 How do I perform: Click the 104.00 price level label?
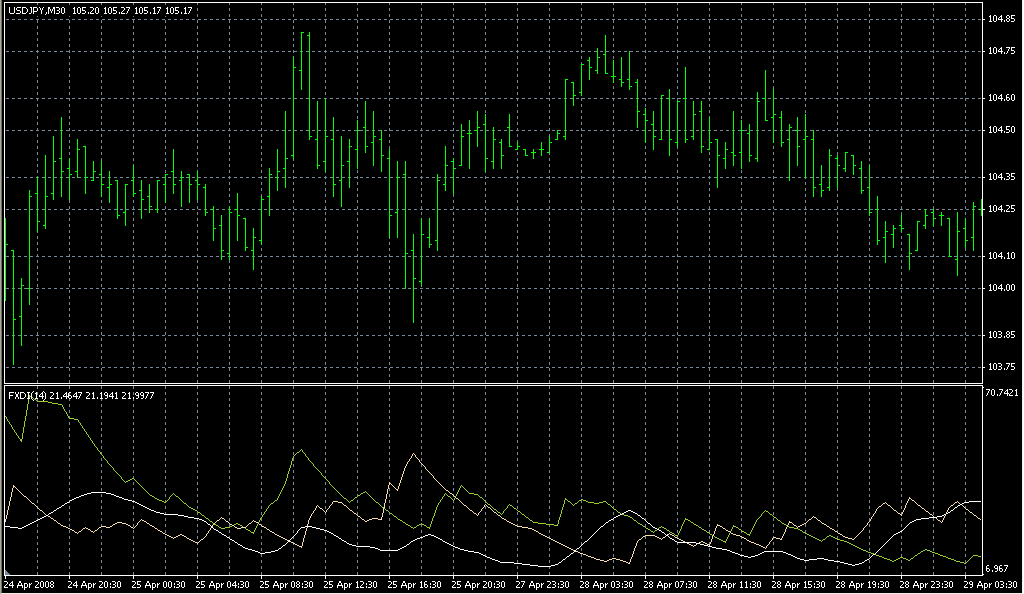pyautogui.click(x=1002, y=288)
